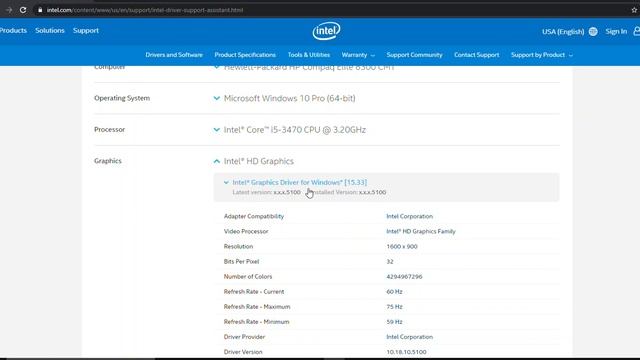Click Driver Version 10.18.10.5100
The width and height of the screenshot is (640, 360).
coord(406,352)
